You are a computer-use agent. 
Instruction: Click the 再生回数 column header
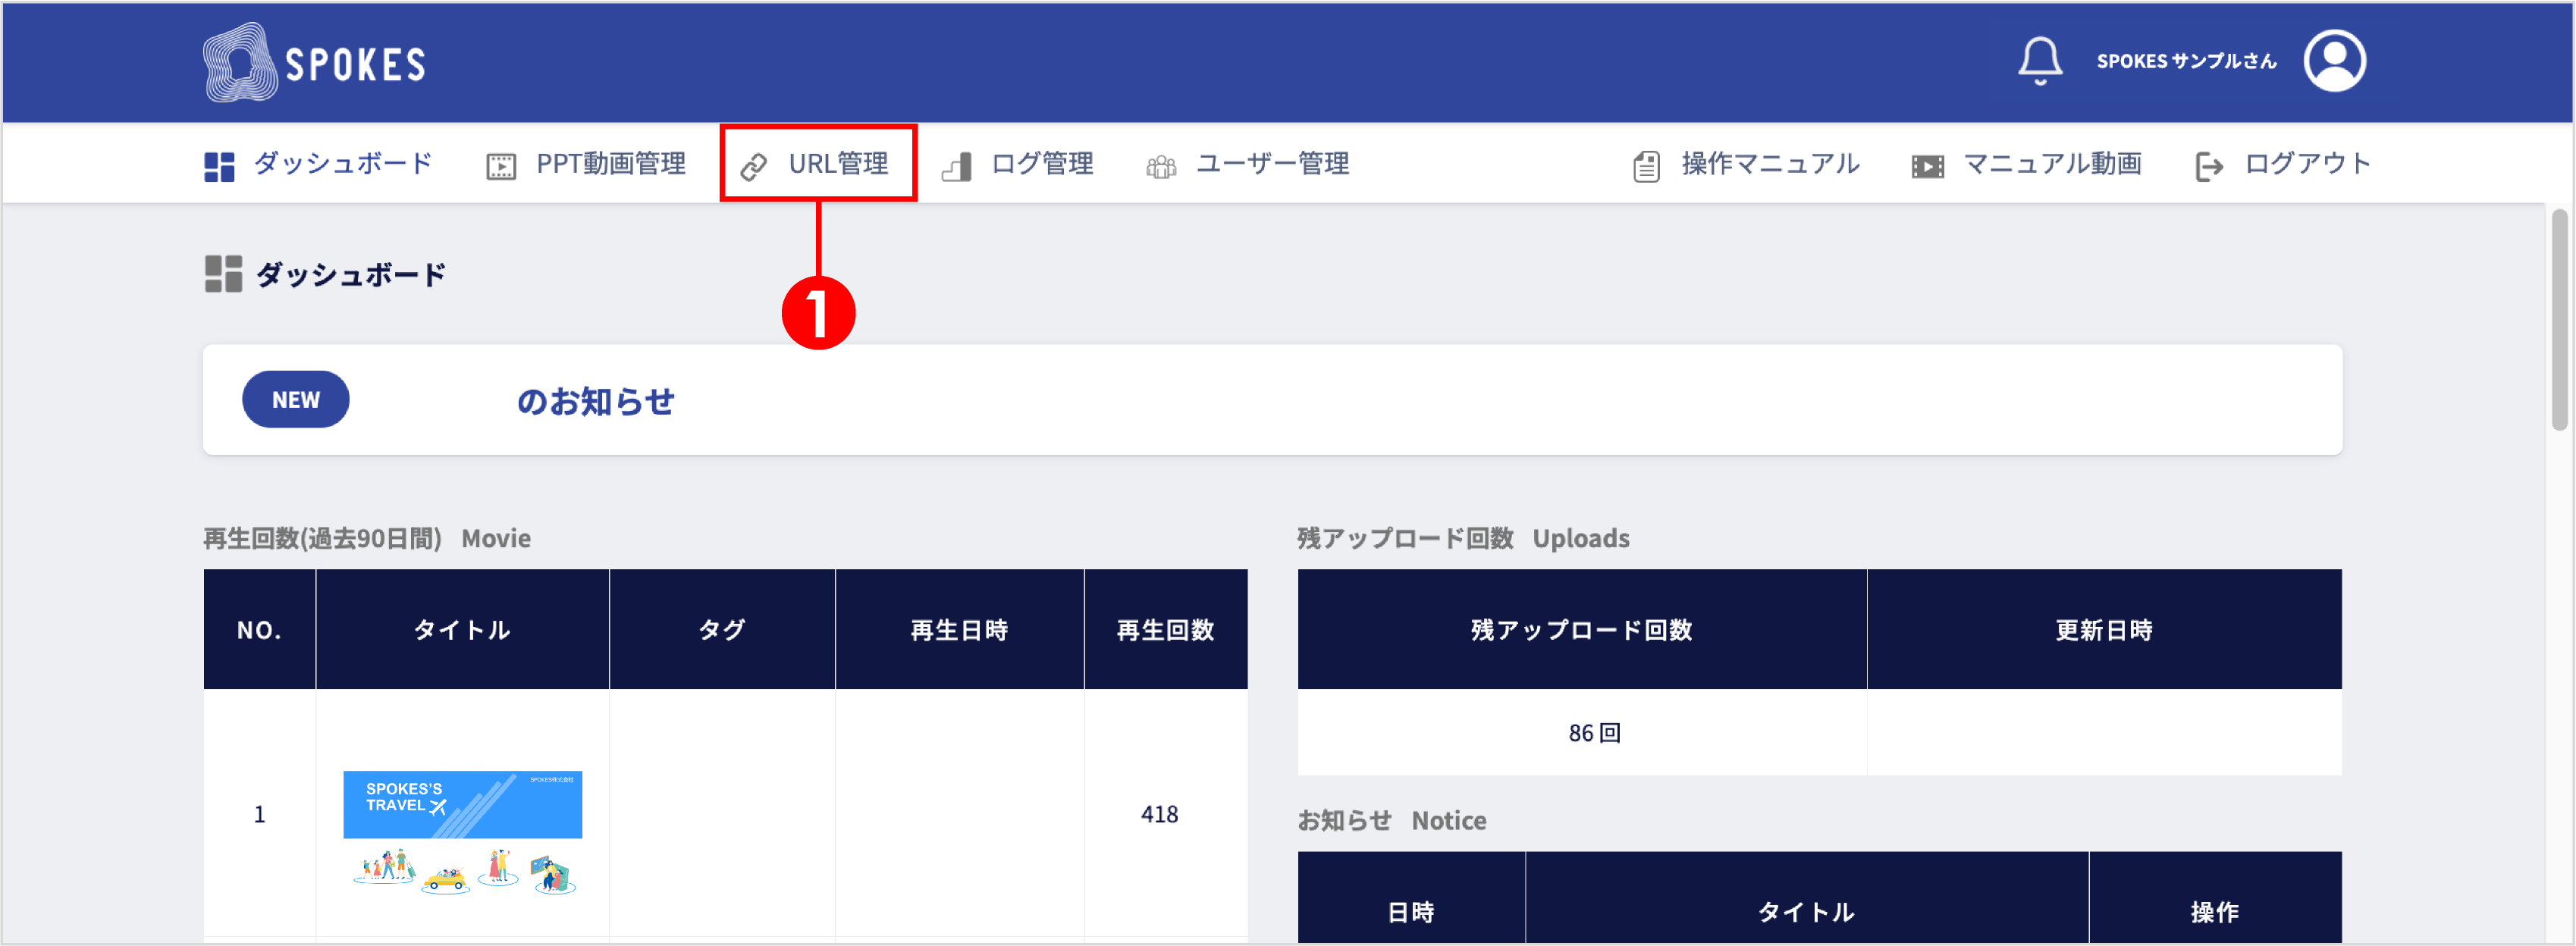pyautogui.click(x=1165, y=630)
